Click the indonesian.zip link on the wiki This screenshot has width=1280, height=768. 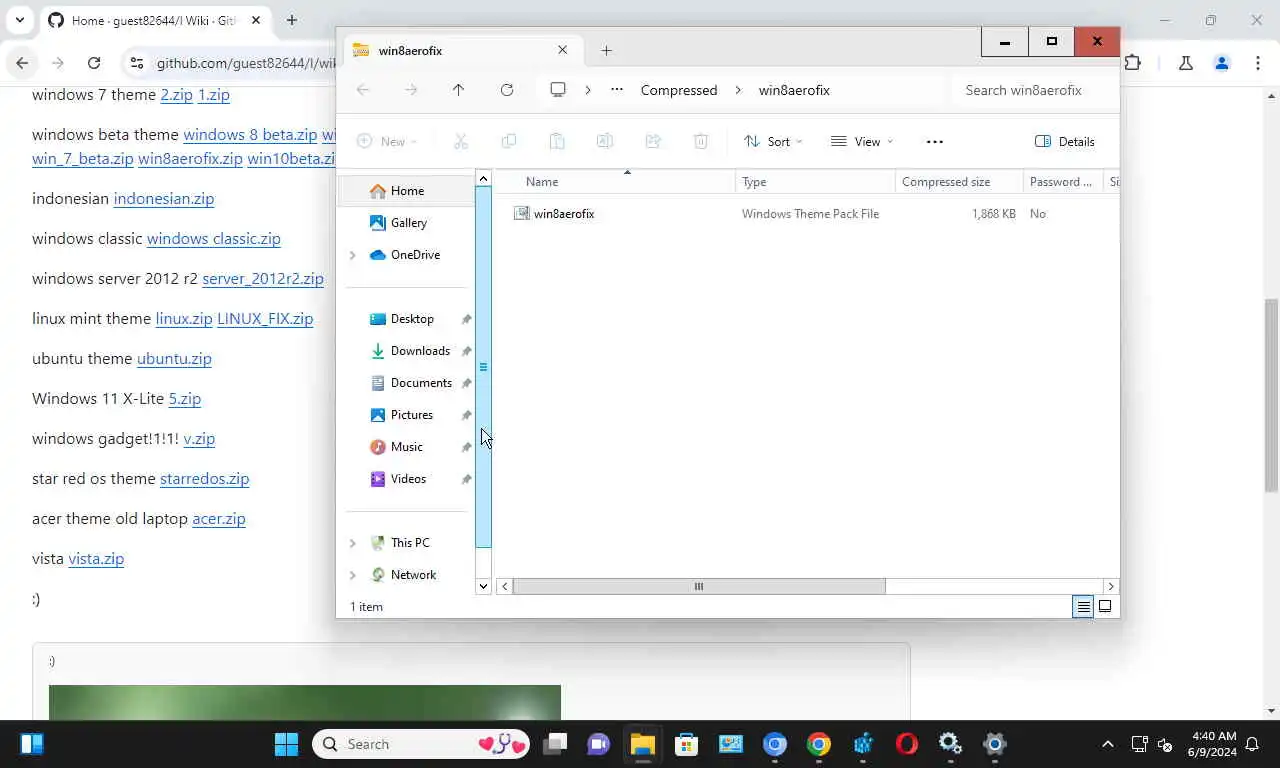(x=164, y=198)
